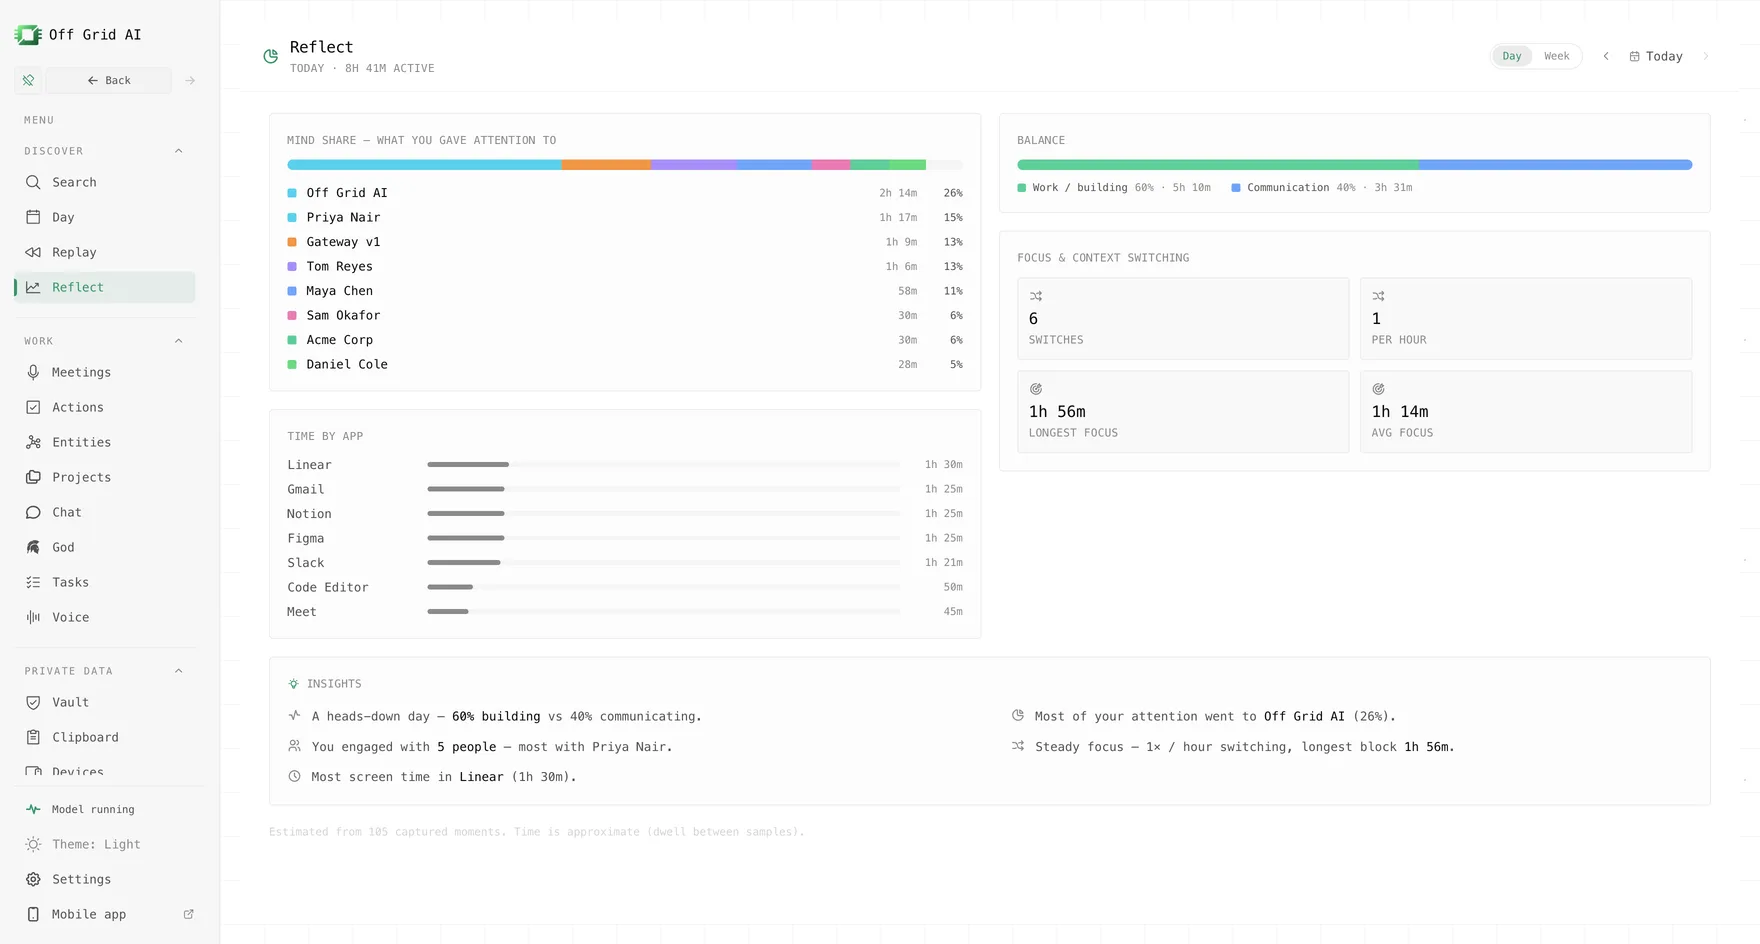1760x944 pixels.
Task: Click the Settings gear icon
Action: pos(33,879)
